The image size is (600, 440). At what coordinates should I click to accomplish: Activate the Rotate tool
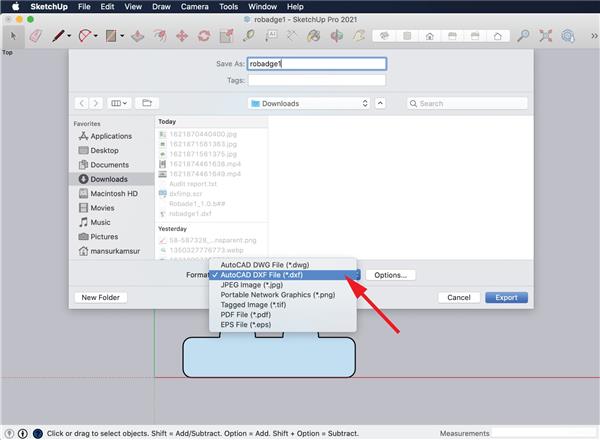(x=204, y=36)
